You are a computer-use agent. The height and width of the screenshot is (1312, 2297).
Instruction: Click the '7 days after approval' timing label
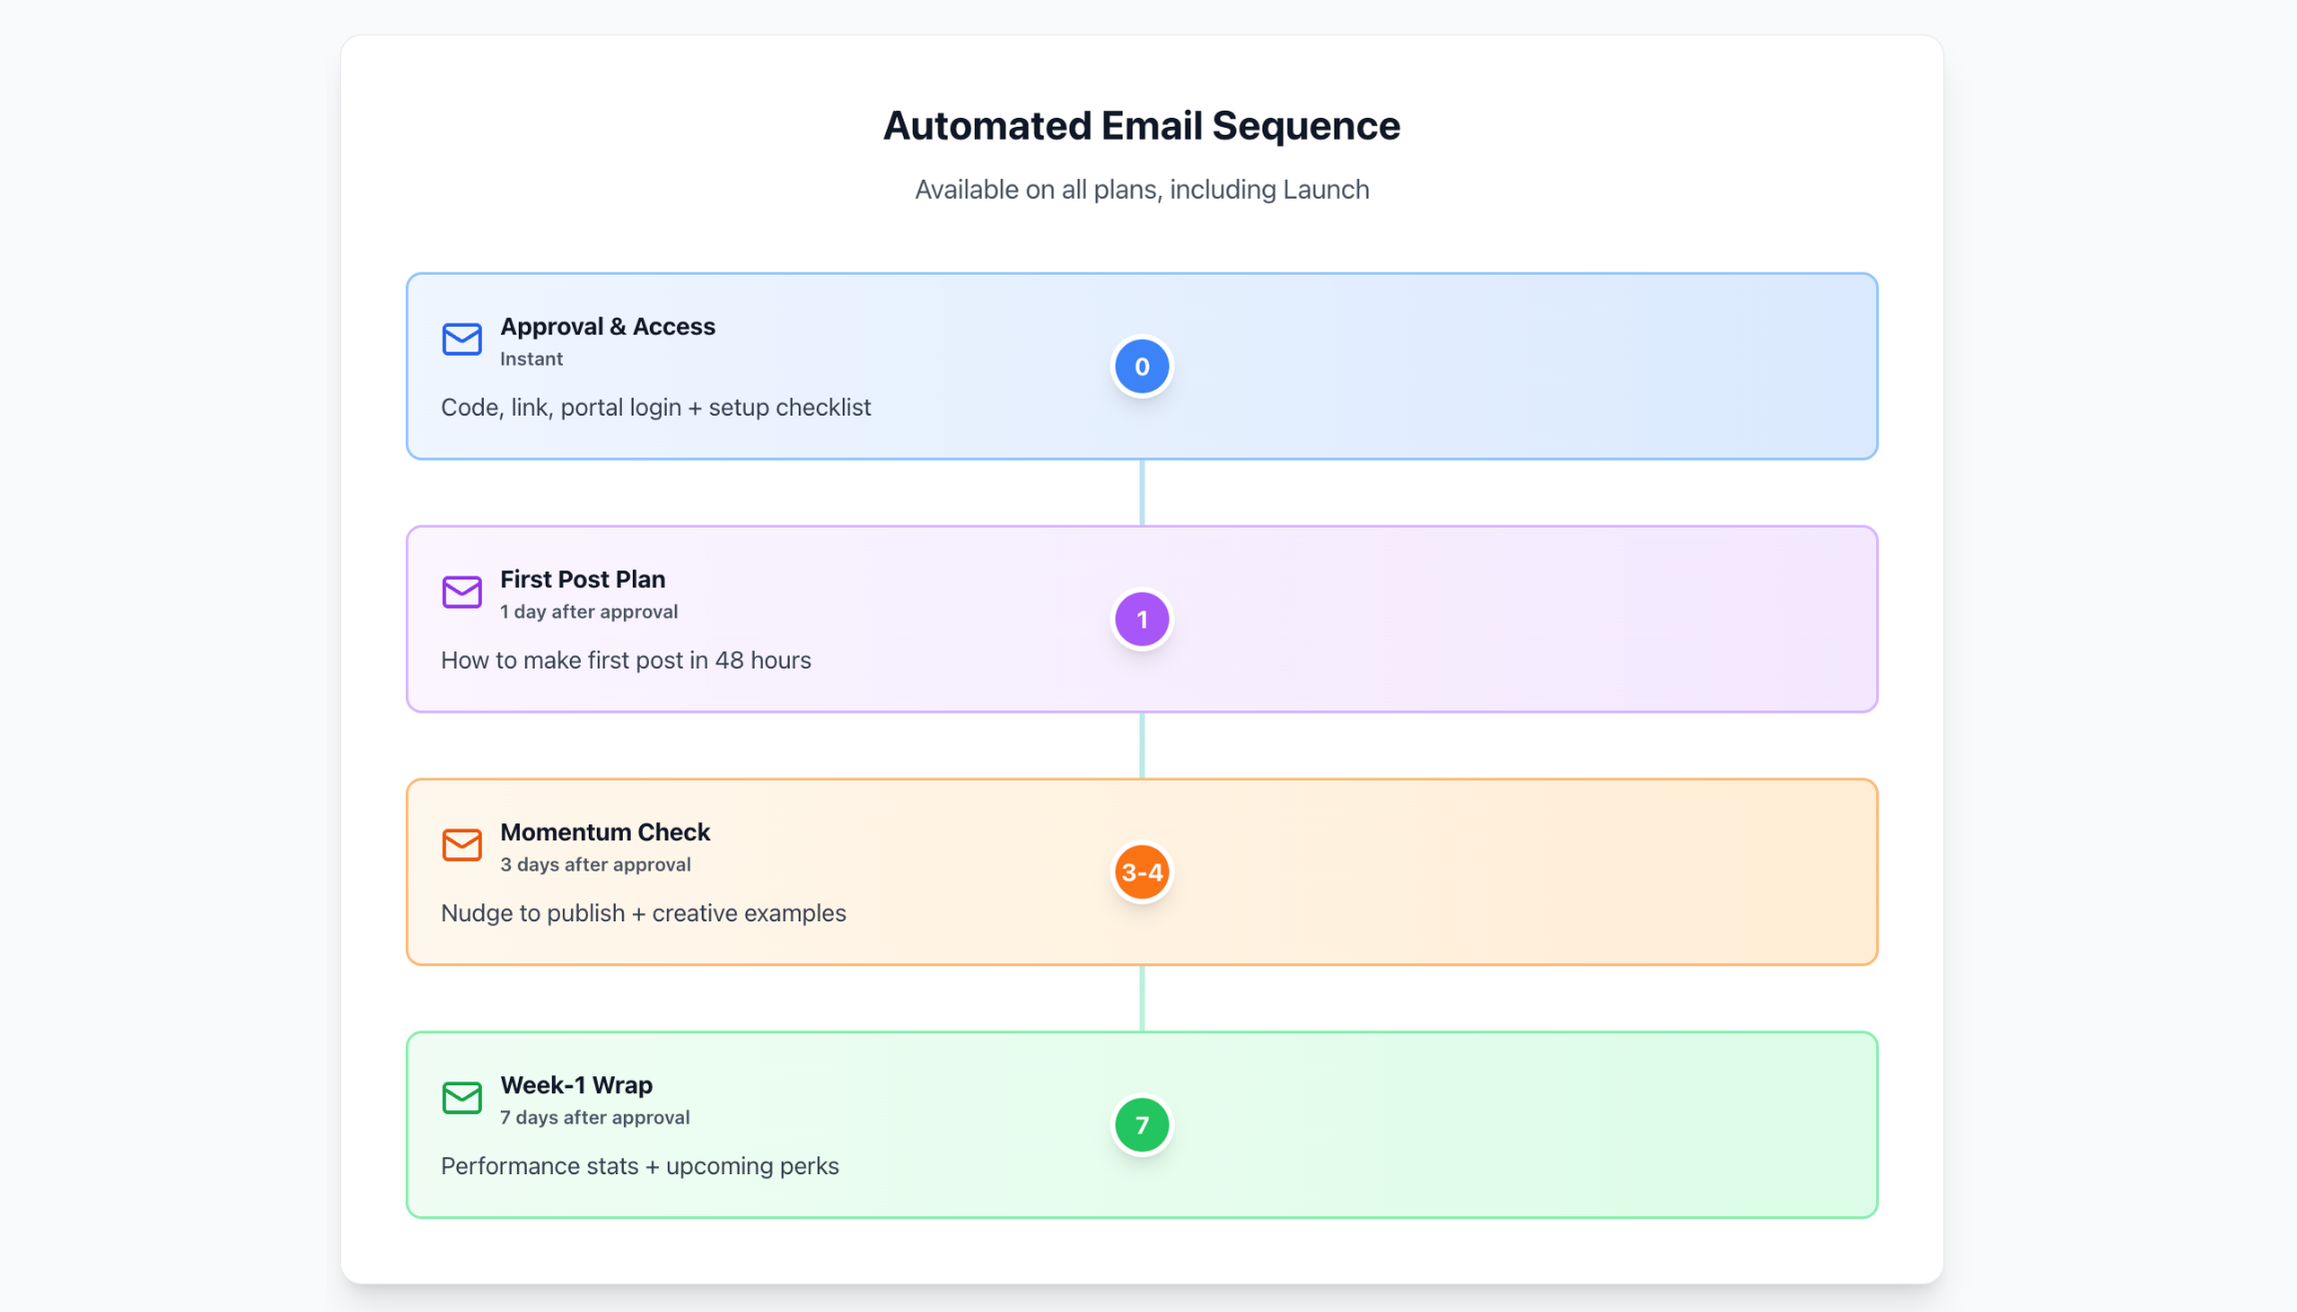[594, 1118]
